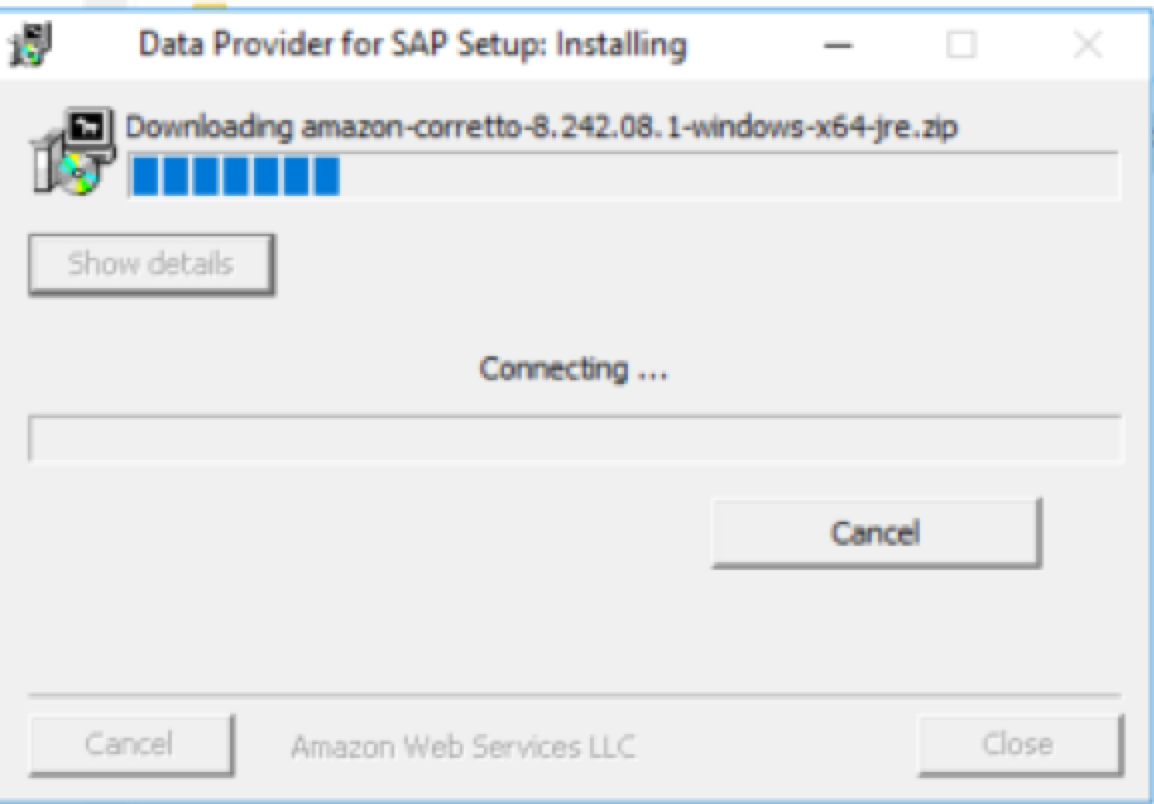Click the computer-and-disc setup icon
The image size is (1154, 804).
[x=62, y=153]
